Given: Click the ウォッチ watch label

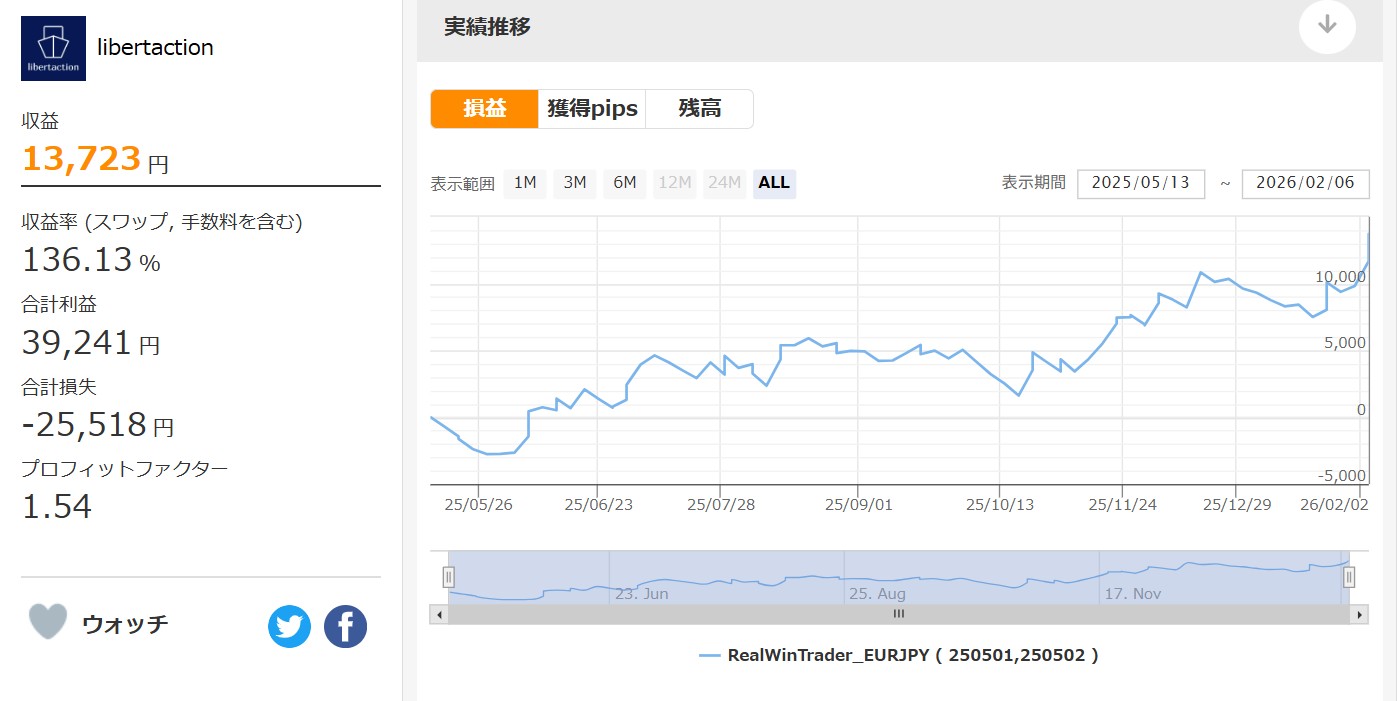Looking at the screenshot, I should (125, 624).
